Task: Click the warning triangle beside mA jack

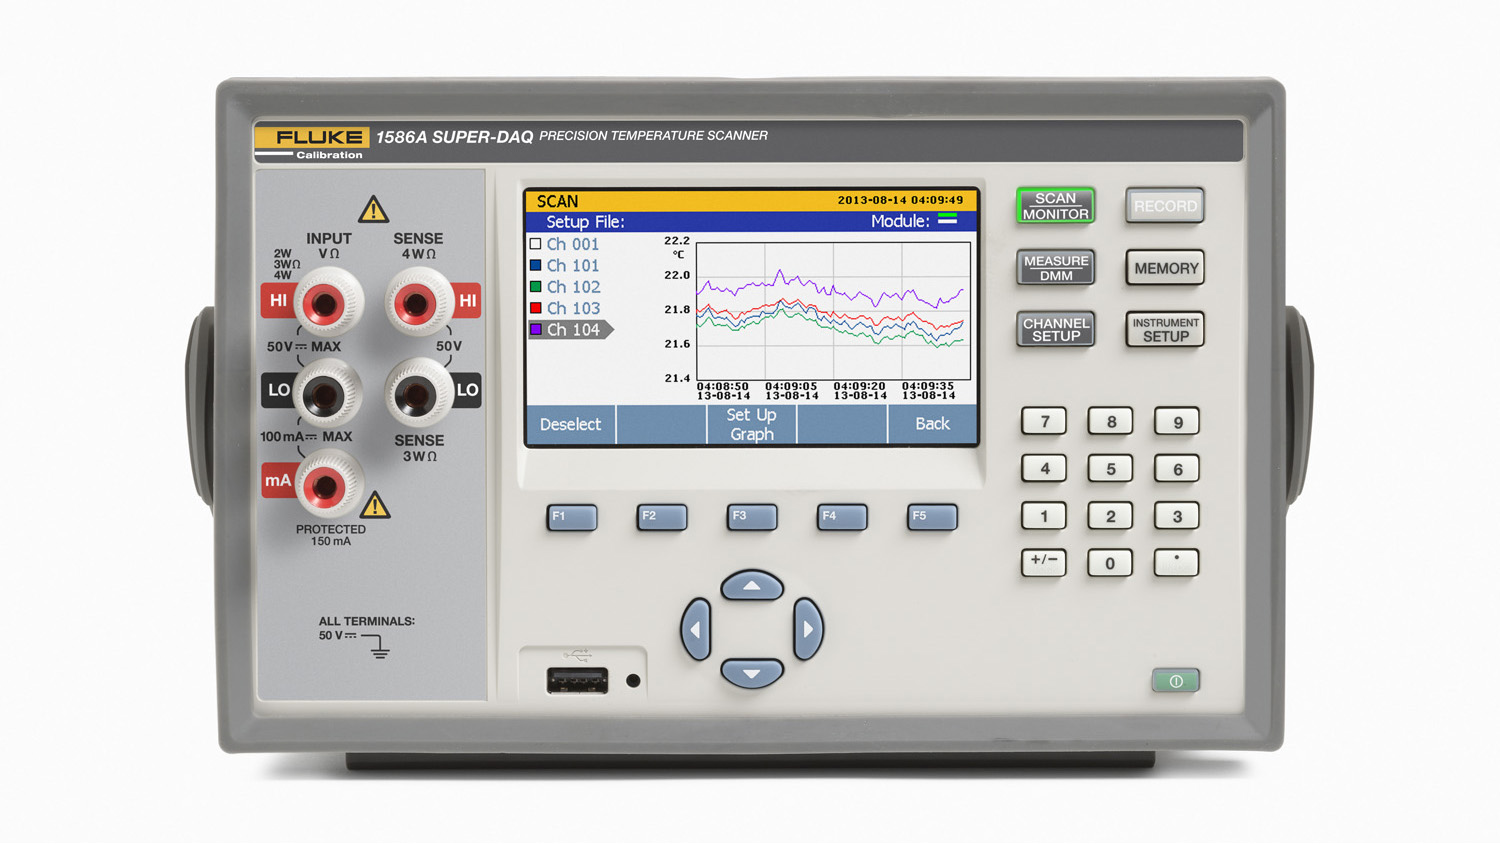Action: tap(375, 505)
